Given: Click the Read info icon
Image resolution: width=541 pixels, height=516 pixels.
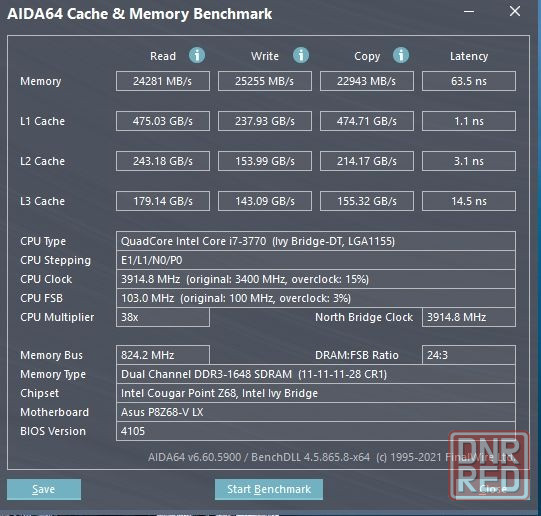Looking at the screenshot, I should pos(197,55).
